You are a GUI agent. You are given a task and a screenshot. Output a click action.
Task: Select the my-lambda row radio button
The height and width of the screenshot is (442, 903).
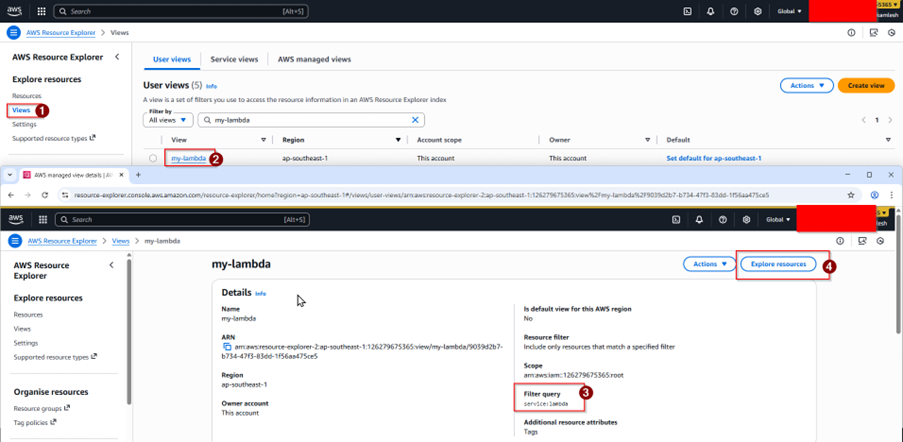coord(153,158)
